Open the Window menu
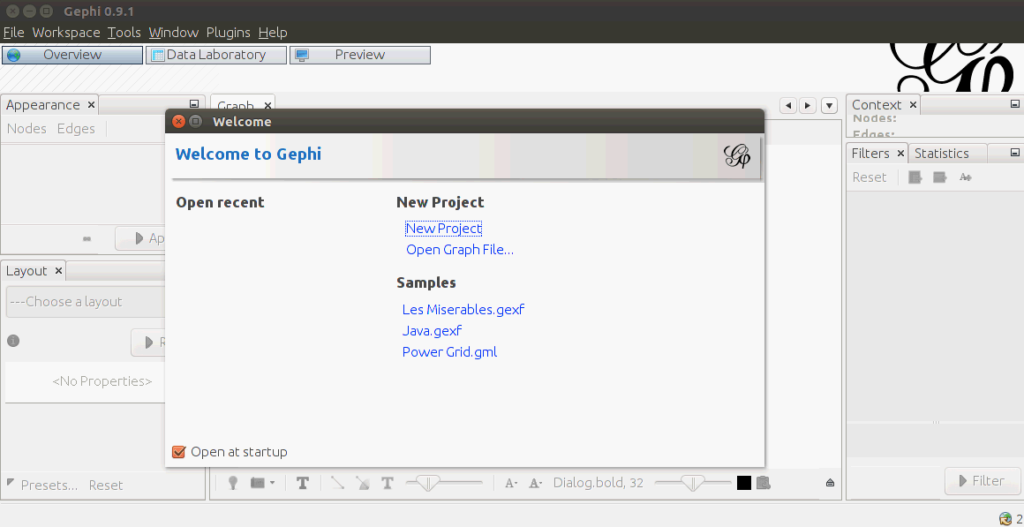This screenshot has height=527, width=1024. (x=173, y=32)
